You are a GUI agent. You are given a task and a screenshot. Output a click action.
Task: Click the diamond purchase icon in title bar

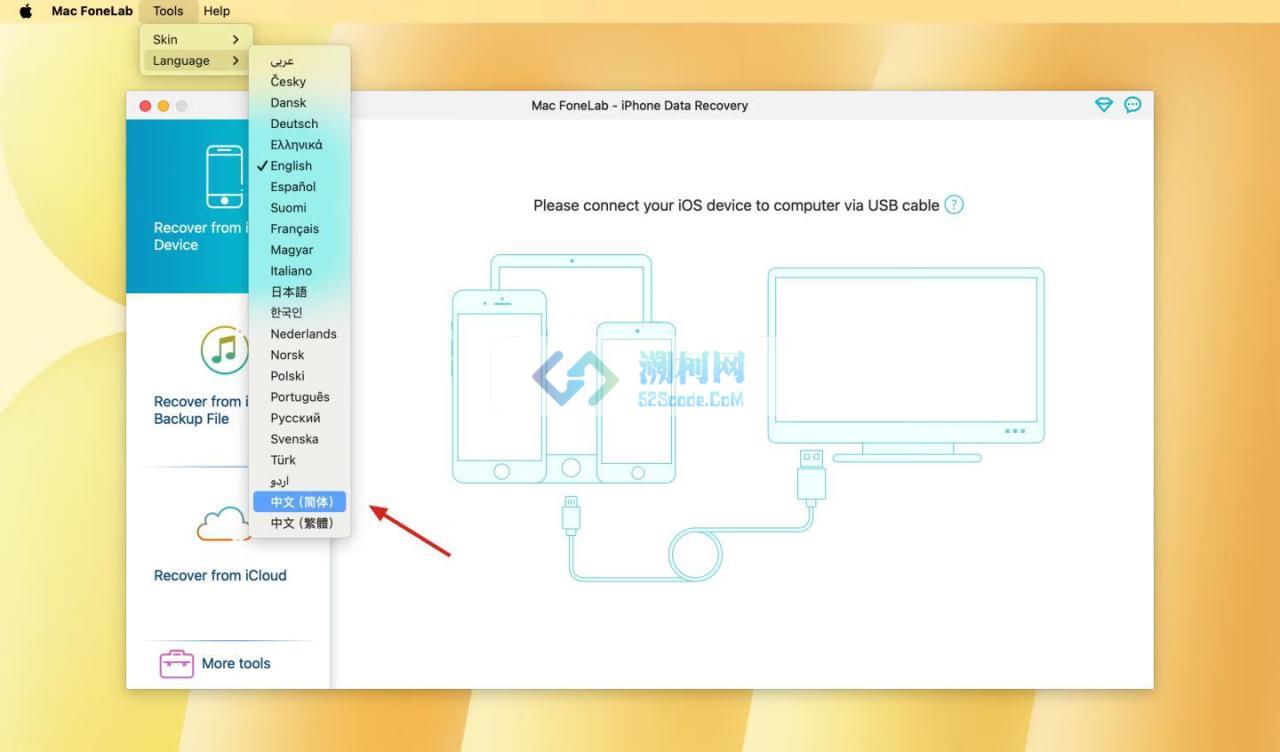pyautogui.click(x=1104, y=104)
